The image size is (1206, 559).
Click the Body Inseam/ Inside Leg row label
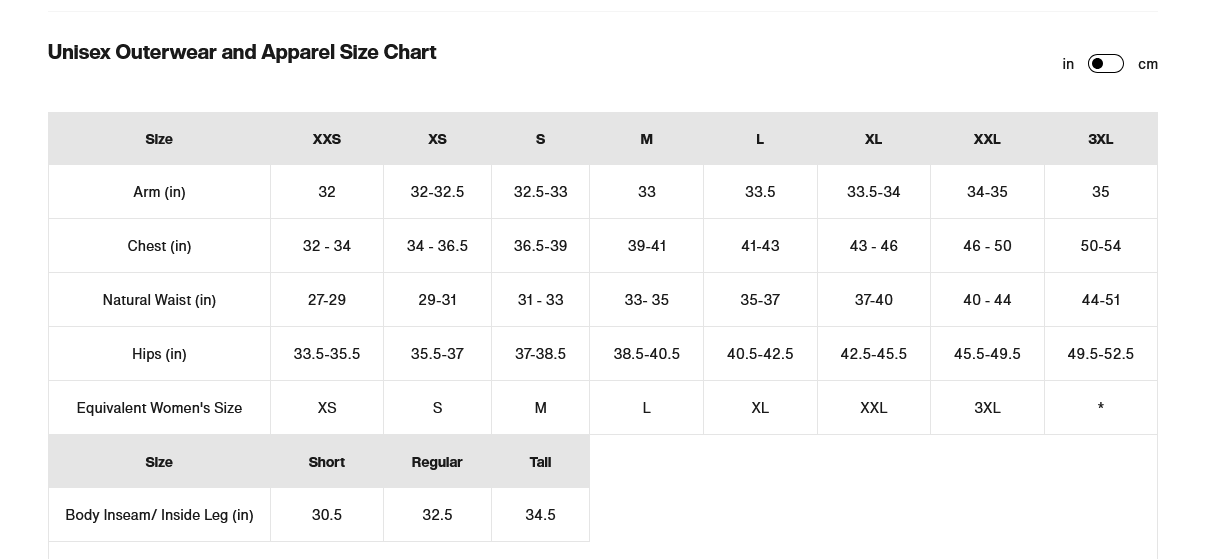tap(159, 515)
